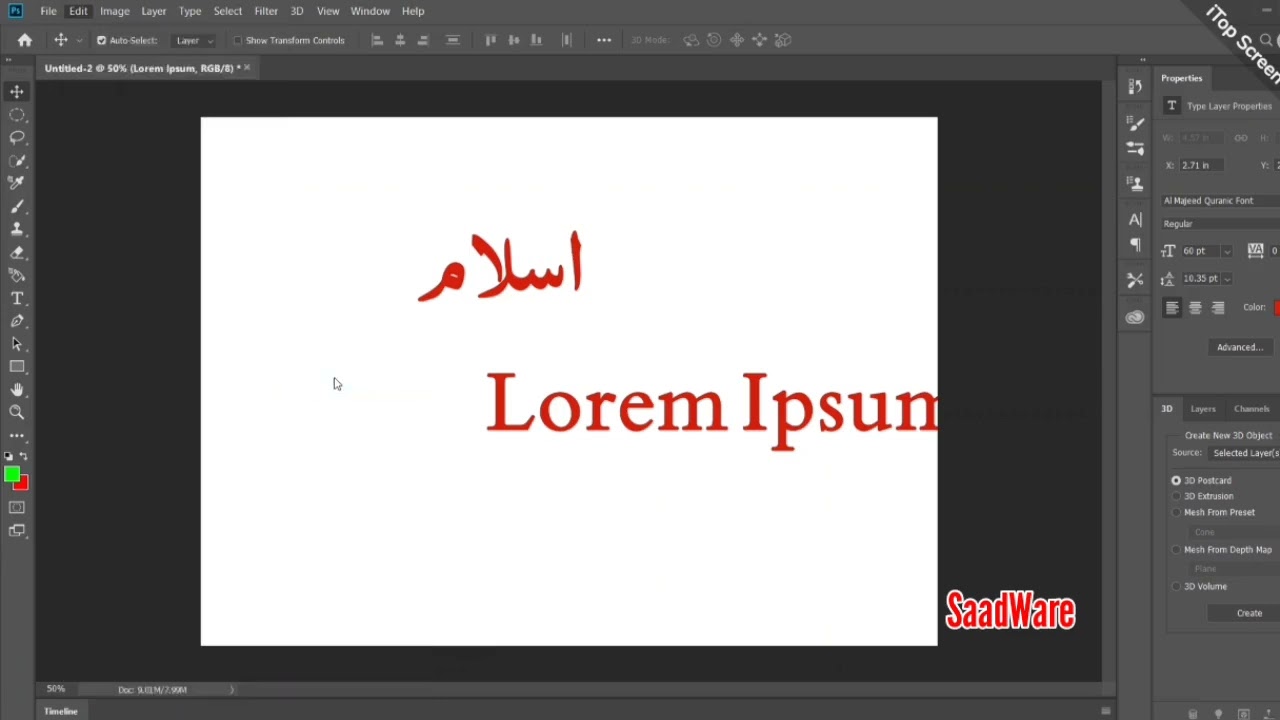Select the Eraser tool
The image size is (1280, 720).
tap(17, 253)
